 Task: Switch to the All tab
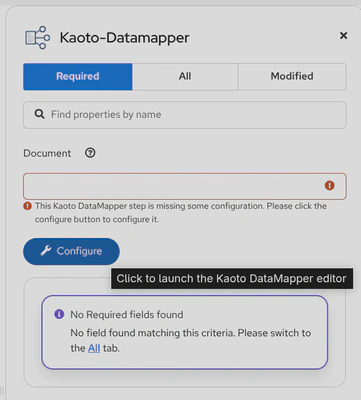pyautogui.click(x=185, y=76)
